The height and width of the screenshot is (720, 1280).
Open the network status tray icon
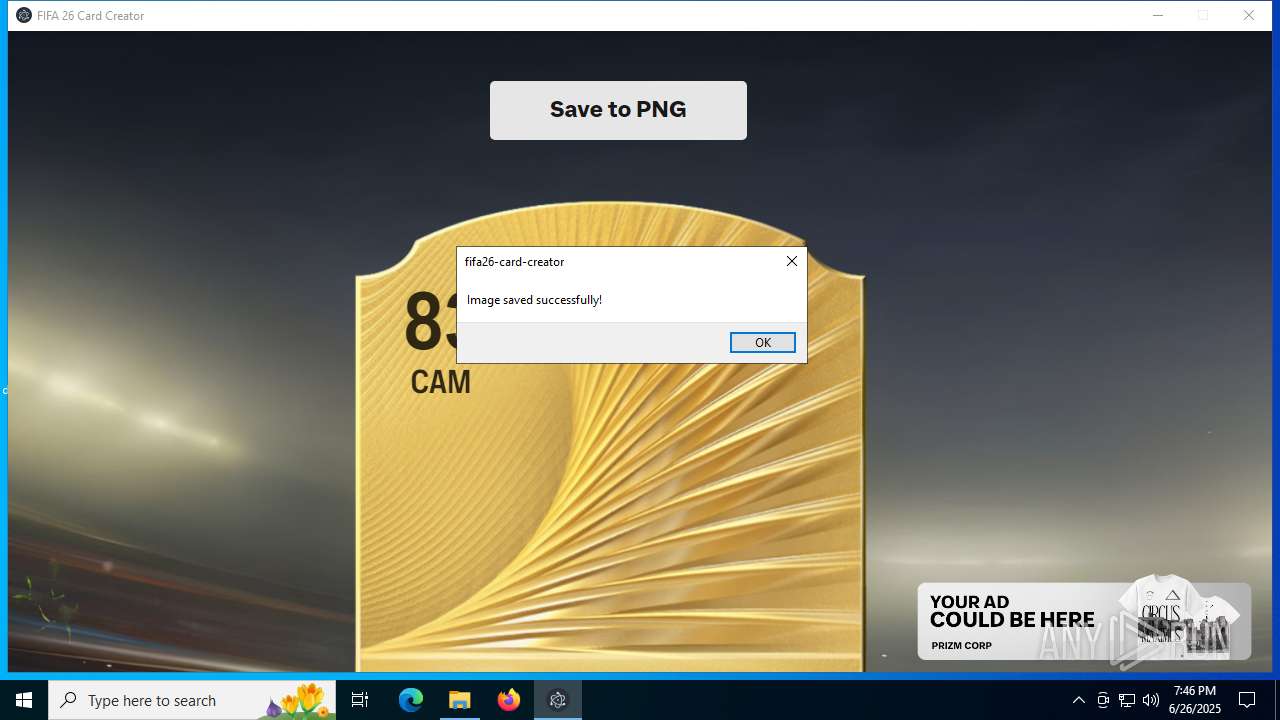point(1127,700)
